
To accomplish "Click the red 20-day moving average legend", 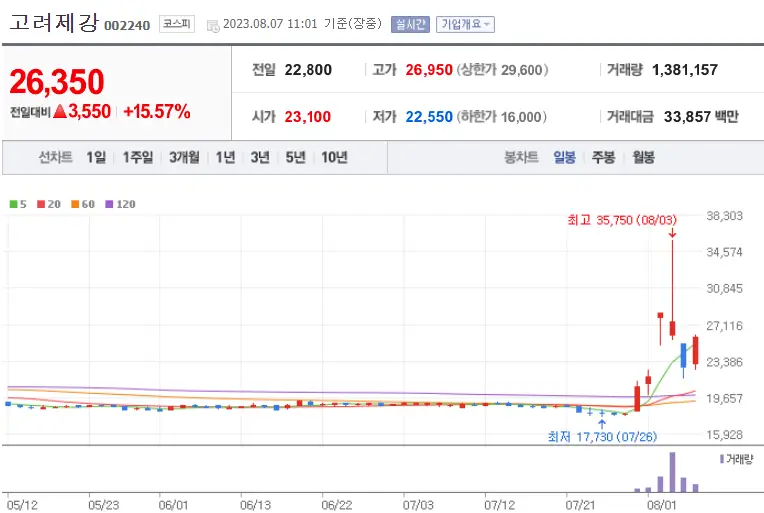I will (x=49, y=204).
